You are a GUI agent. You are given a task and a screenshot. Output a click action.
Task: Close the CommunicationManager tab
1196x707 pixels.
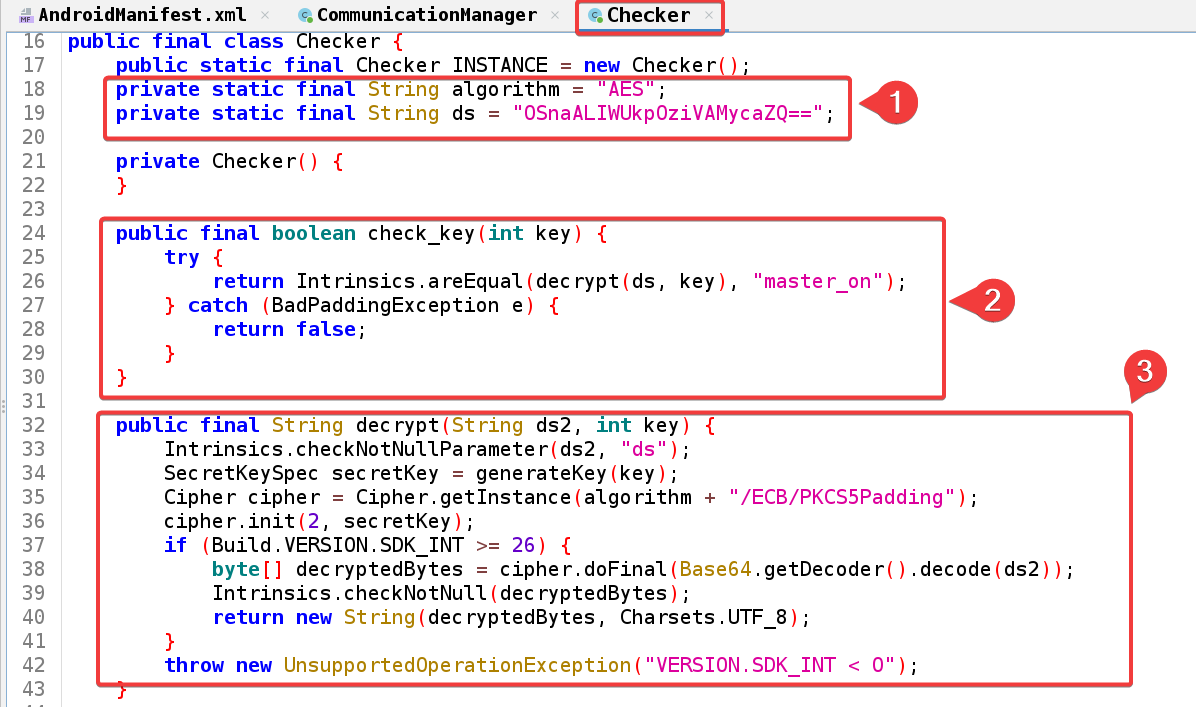pyautogui.click(x=557, y=15)
